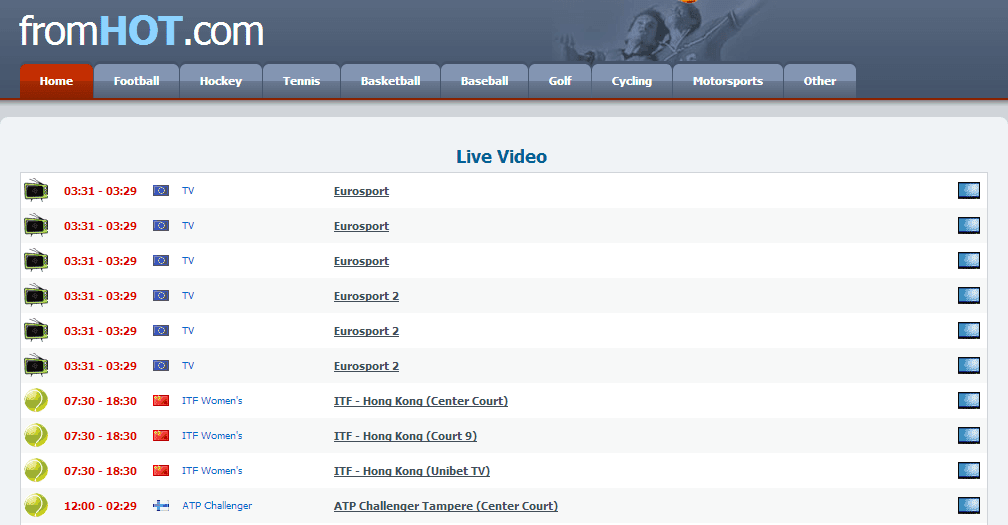The height and width of the screenshot is (525, 1008).
Task: Click the tennis ball icon for ITF Hong Kong Court 9
Action: [36, 436]
